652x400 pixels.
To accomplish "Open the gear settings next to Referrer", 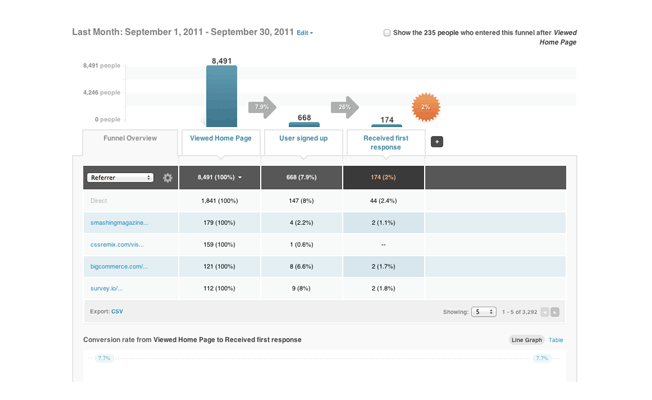I will coord(168,178).
